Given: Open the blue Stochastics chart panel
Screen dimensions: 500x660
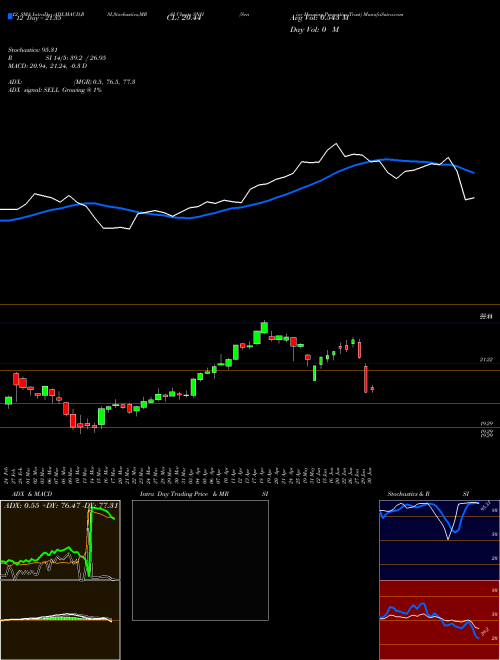Looking at the screenshot, I should point(439,540).
